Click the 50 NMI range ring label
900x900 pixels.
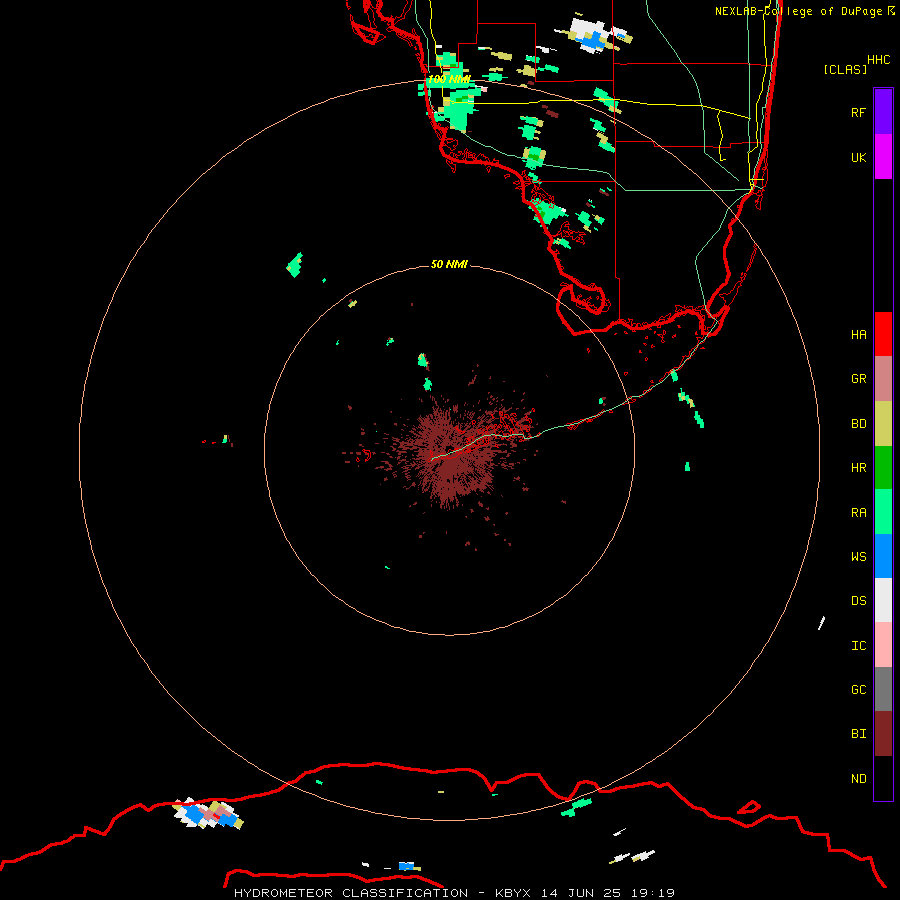click(x=449, y=264)
